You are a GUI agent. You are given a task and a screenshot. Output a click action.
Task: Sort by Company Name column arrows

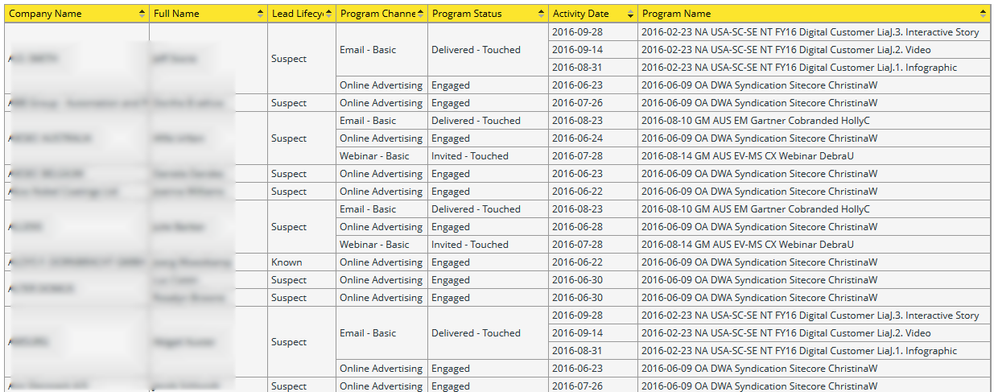pyautogui.click(x=141, y=14)
